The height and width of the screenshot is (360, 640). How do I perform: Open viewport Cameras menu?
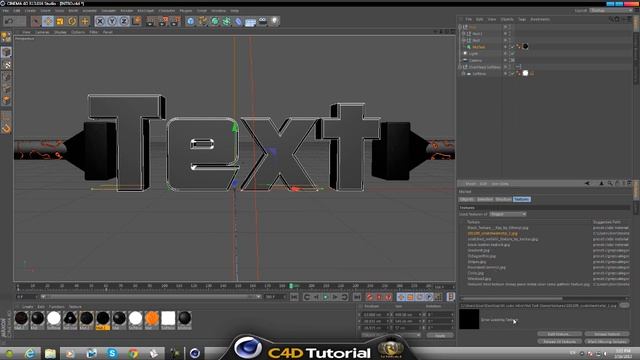tap(42, 32)
